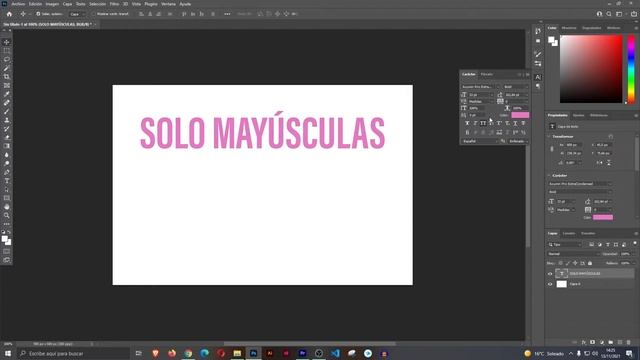This screenshot has height=360, width=640.
Task: Open Visual Studio Code in taskbar
Action: click(335, 353)
